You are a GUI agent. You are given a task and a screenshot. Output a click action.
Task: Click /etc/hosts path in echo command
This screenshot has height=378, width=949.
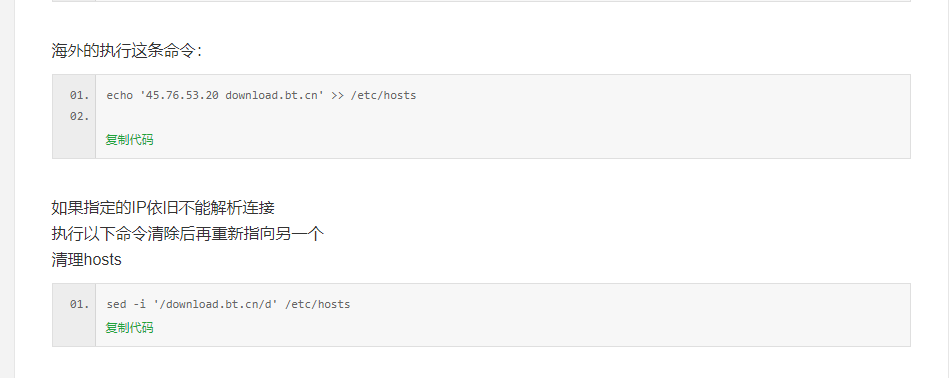tap(384, 96)
